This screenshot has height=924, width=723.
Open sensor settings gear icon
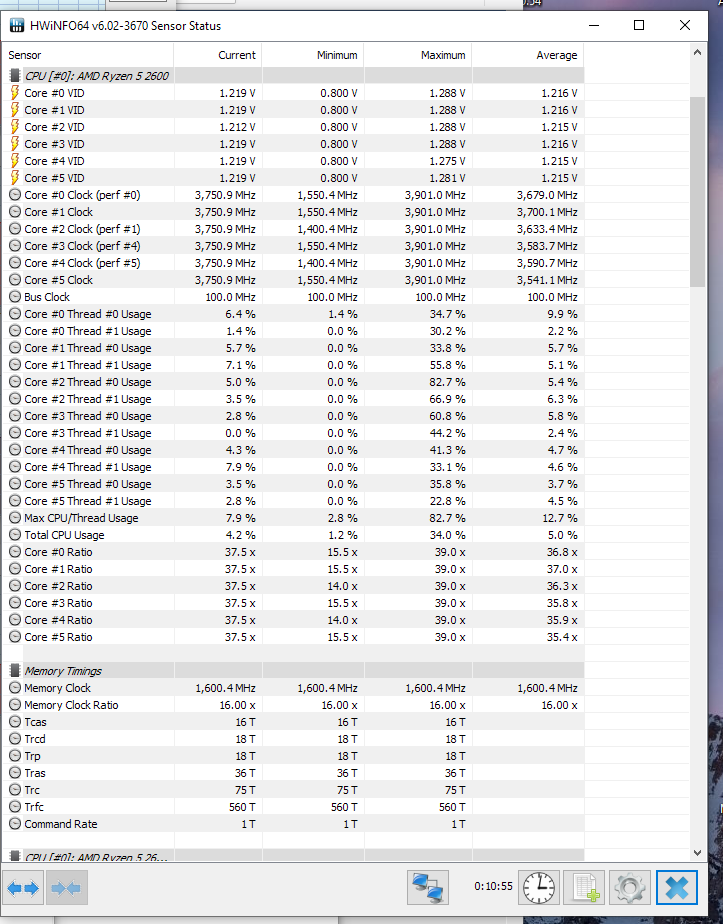point(629,887)
